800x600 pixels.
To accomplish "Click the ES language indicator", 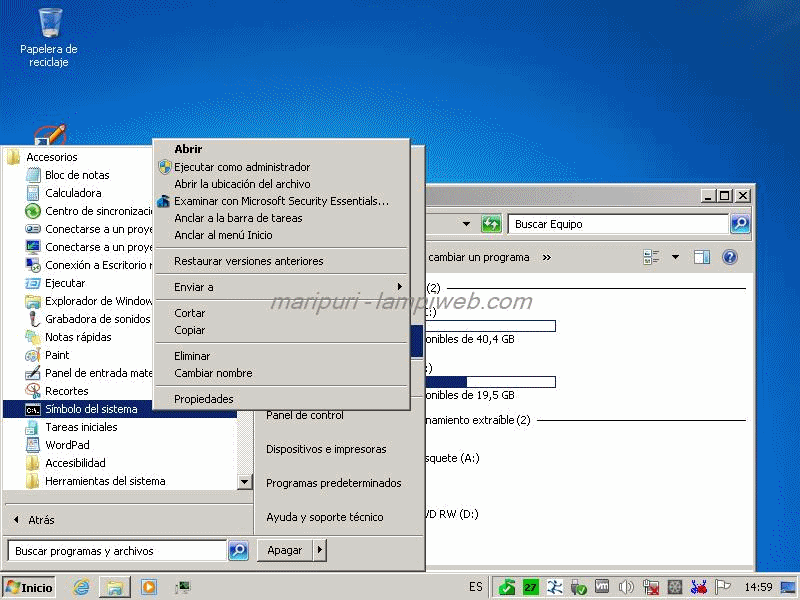I will pyautogui.click(x=476, y=587).
